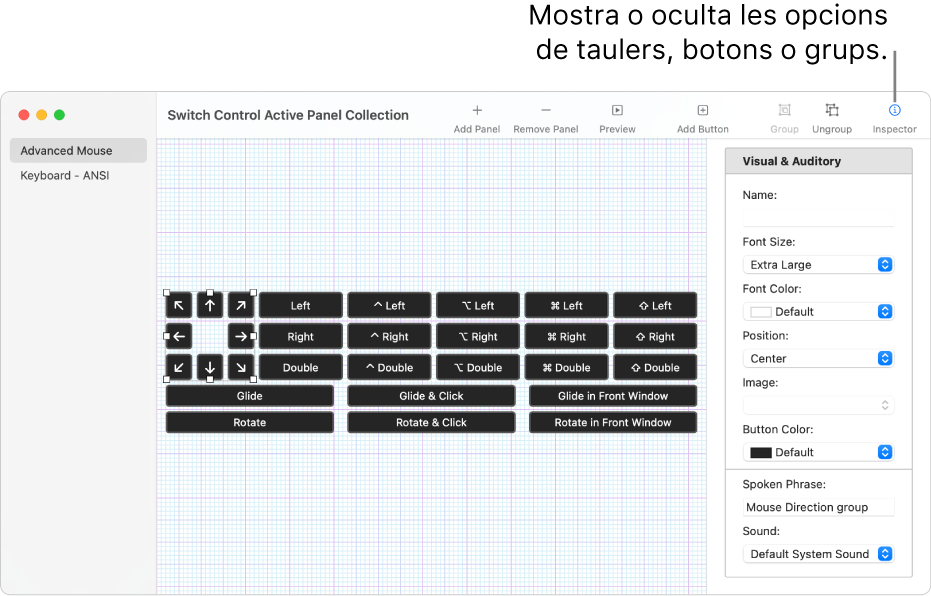Image resolution: width=931 pixels, height=596 pixels.
Task: Select the Command-Double panel button
Action: point(566,367)
